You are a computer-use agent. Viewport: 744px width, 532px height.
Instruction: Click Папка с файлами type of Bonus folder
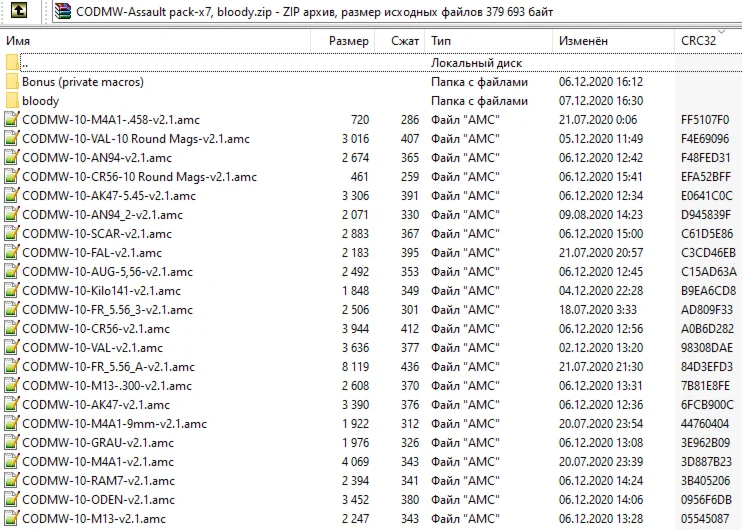pos(479,82)
